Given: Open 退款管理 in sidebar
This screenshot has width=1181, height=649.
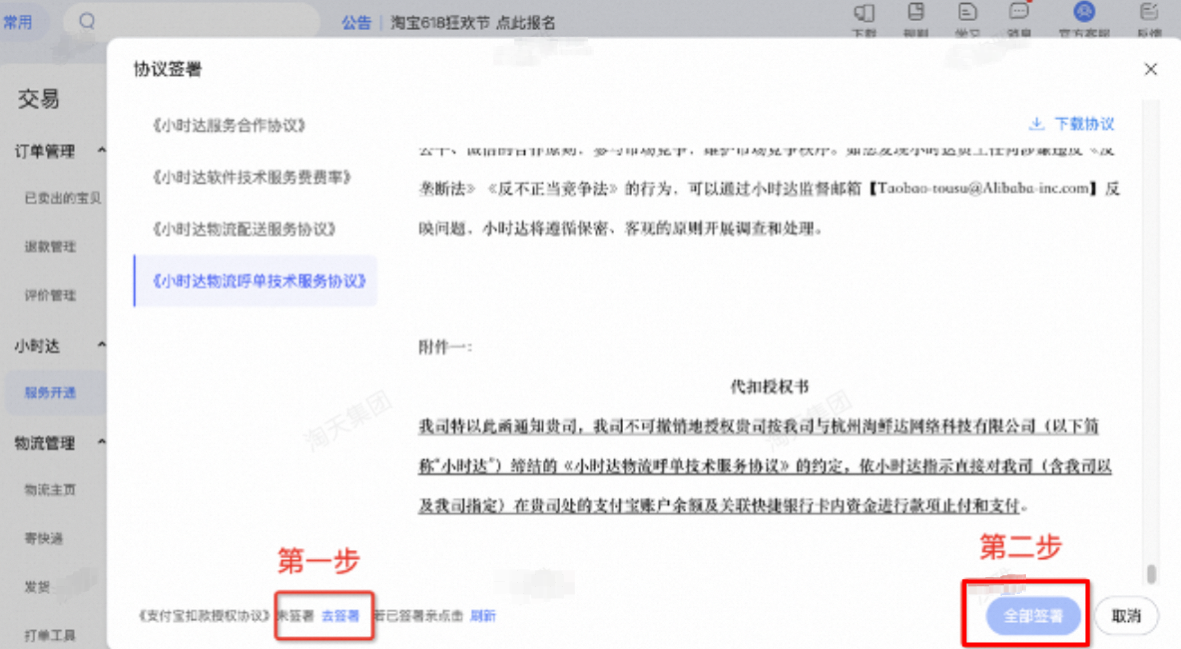Looking at the screenshot, I should click(50, 247).
